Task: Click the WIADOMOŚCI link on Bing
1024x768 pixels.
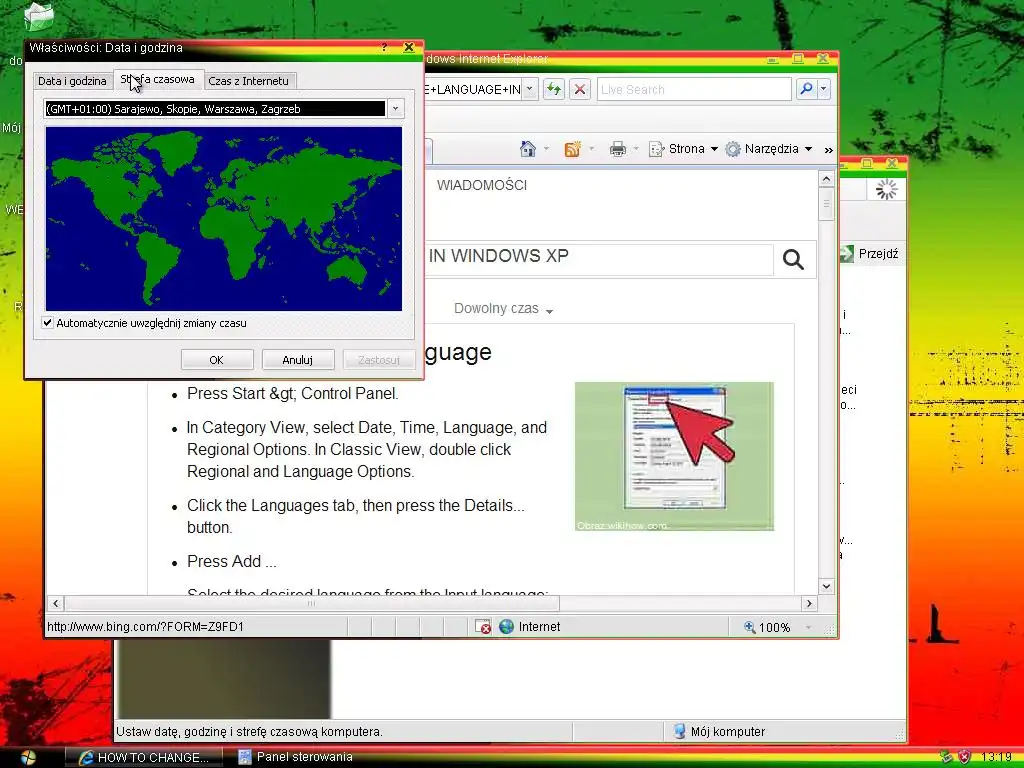Action: pos(482,185)
